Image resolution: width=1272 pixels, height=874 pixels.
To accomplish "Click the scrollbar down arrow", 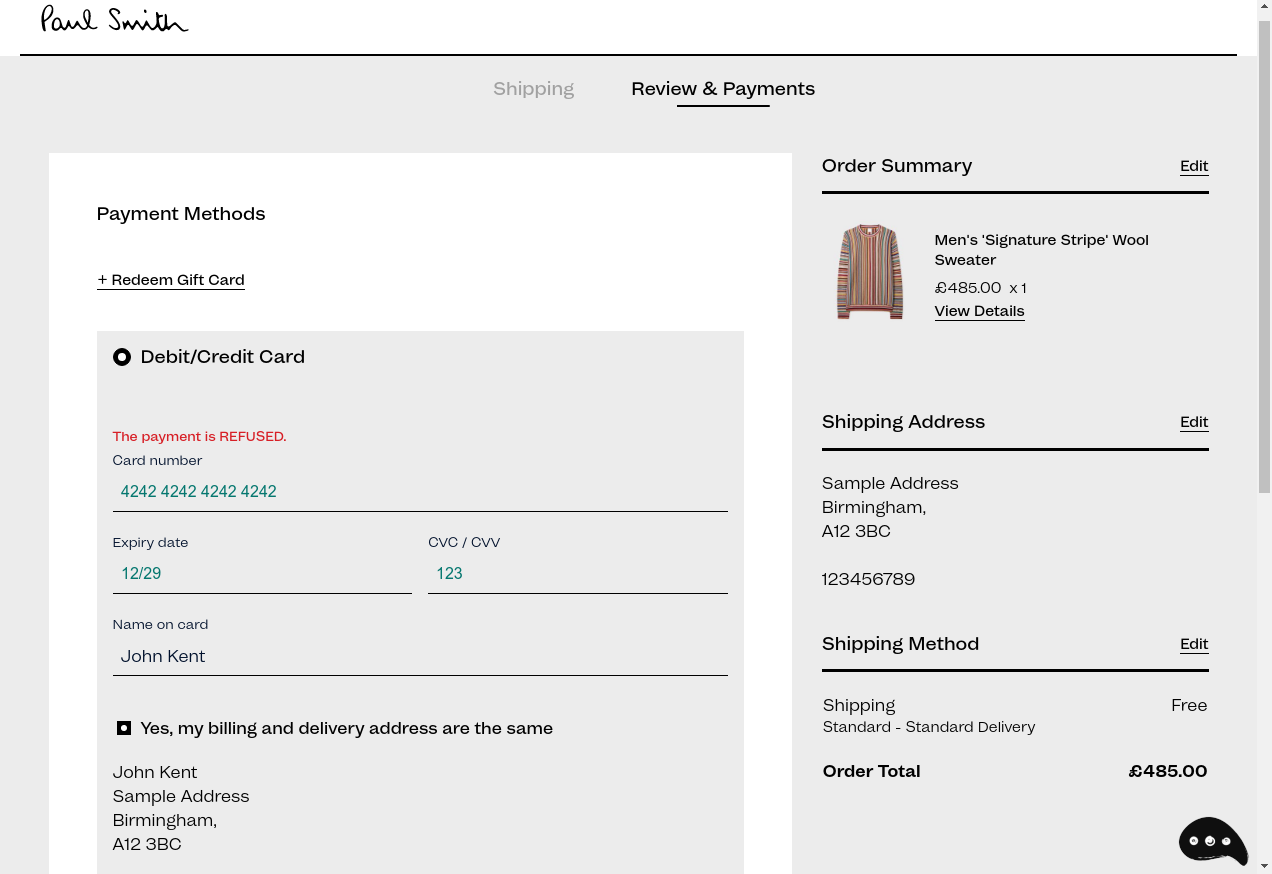I will [x=1264, y=865].
